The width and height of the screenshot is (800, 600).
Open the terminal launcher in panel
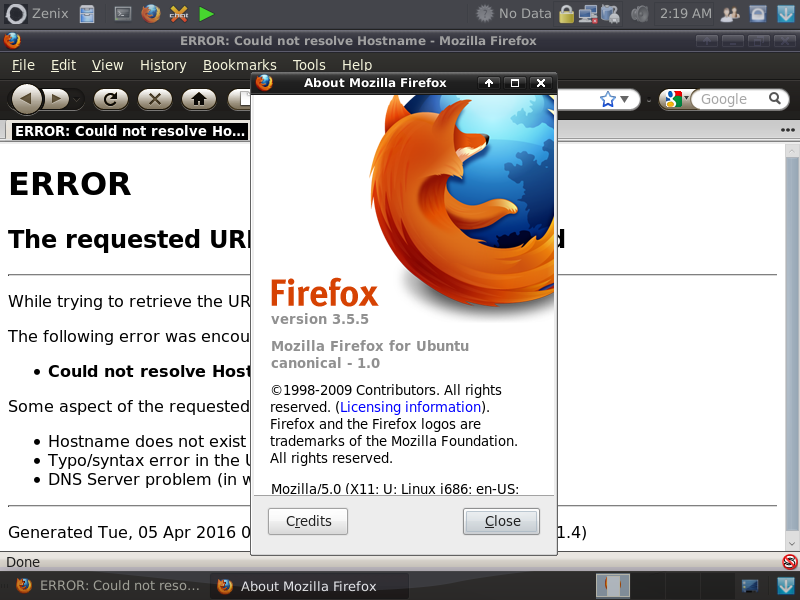122,14
